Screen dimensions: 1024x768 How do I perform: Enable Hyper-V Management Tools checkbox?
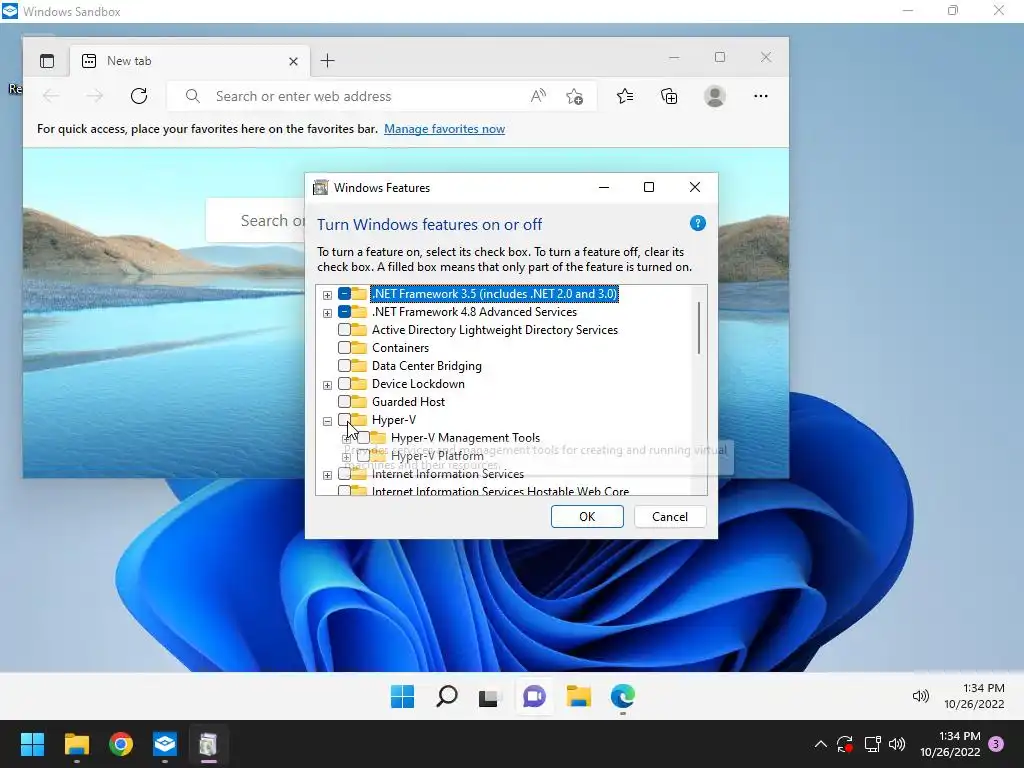pyautogui.click(x=363, y=438)
